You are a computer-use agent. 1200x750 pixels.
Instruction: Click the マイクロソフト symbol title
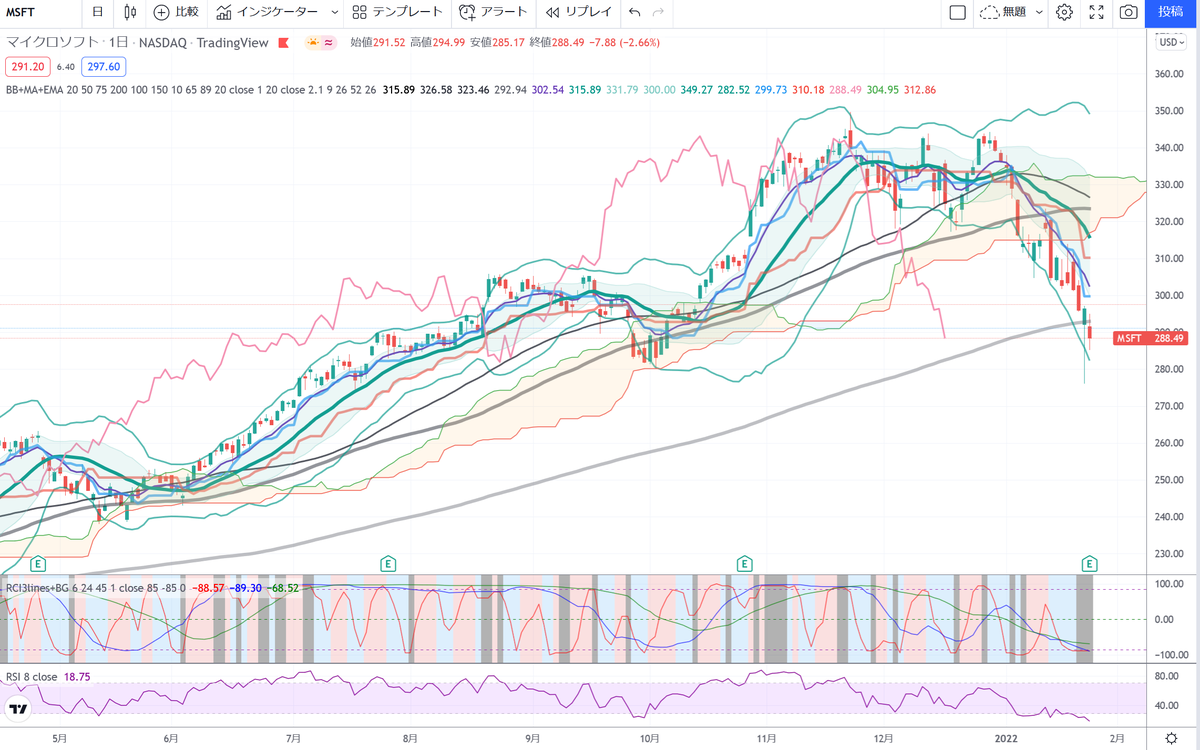[x=52, y=42]
